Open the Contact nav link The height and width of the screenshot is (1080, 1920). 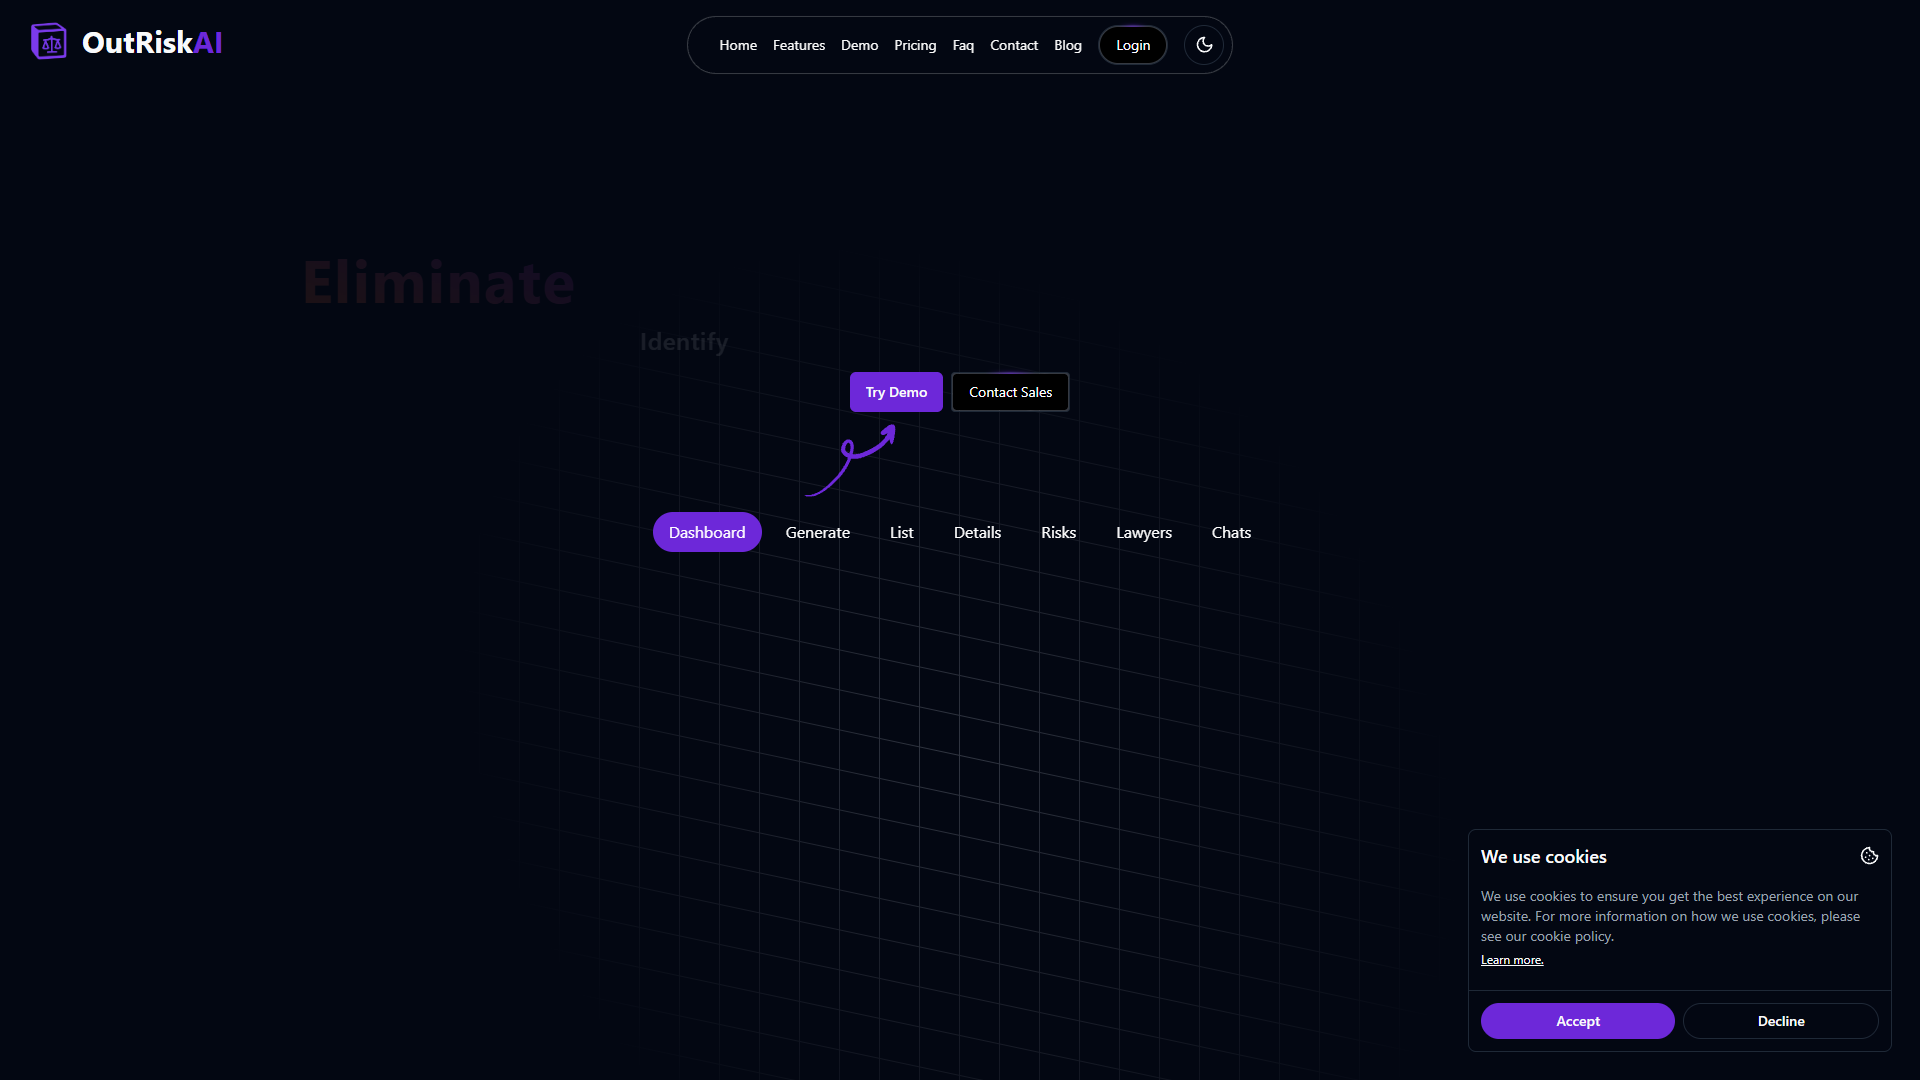click(1014, 45)
